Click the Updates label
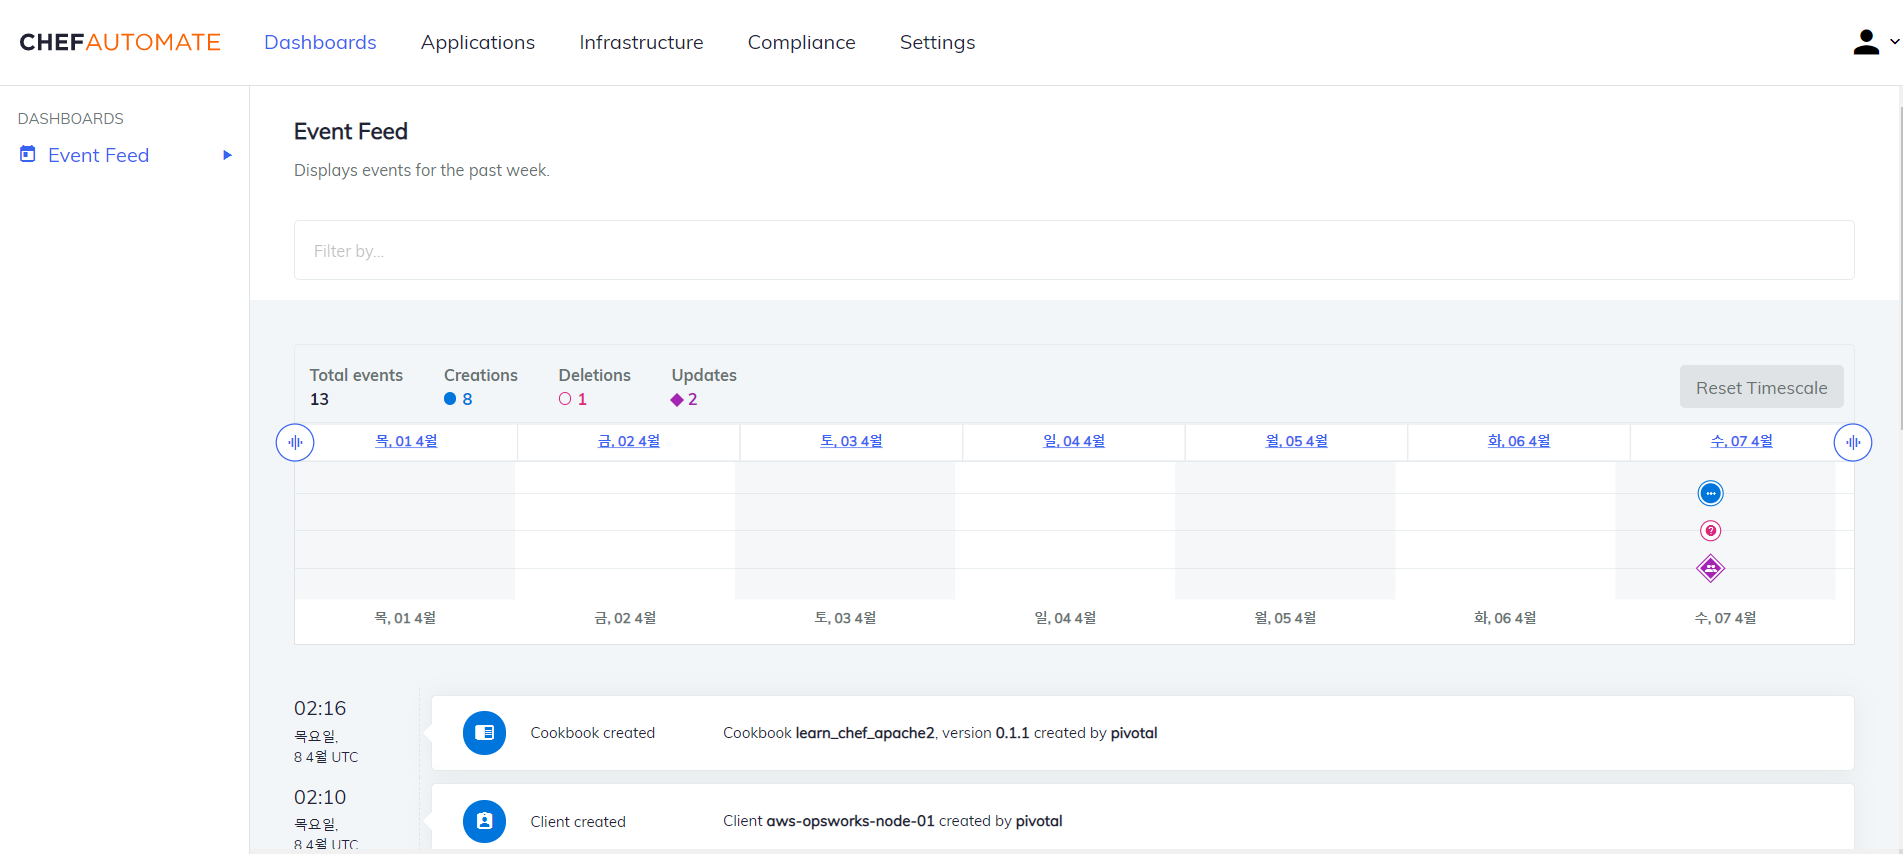 point(704,375)
